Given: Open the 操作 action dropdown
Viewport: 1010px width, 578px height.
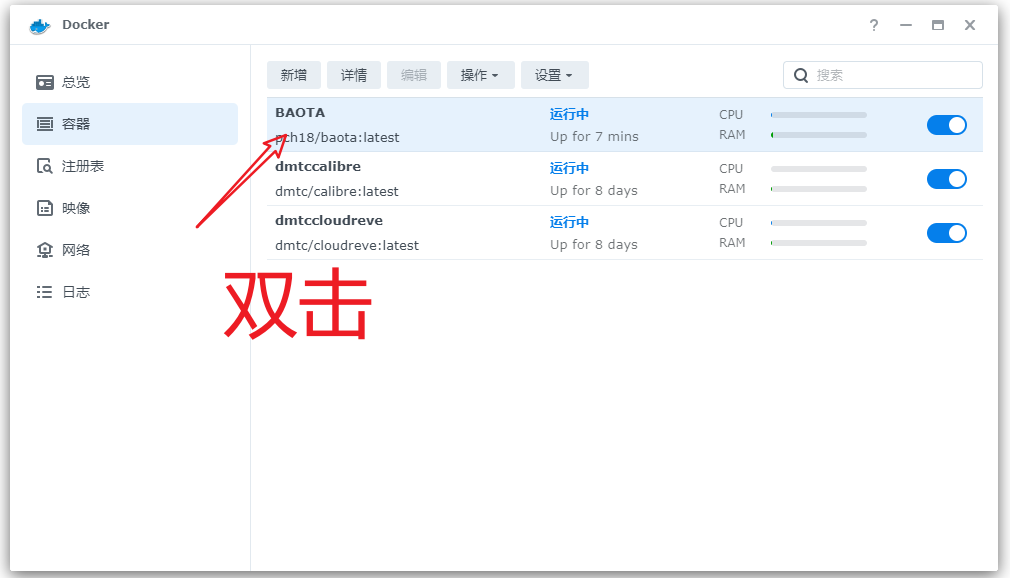Looking at the screenshot, I should (x=480, y=74).
